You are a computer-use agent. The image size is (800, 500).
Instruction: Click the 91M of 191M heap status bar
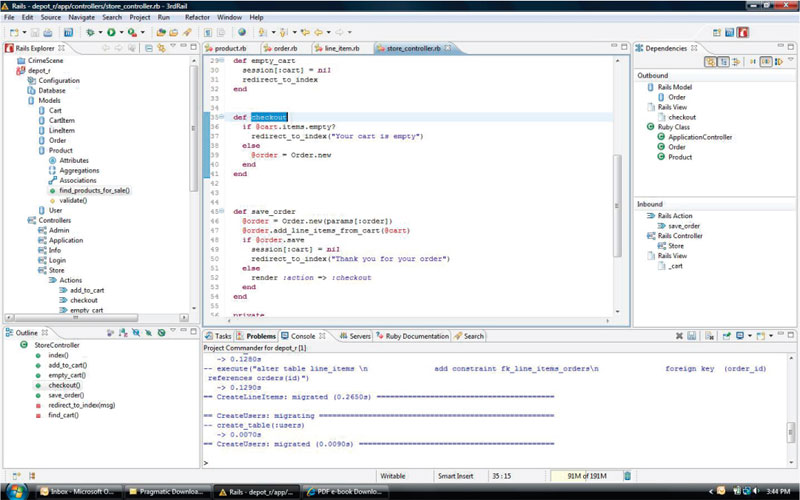point(587,476)
